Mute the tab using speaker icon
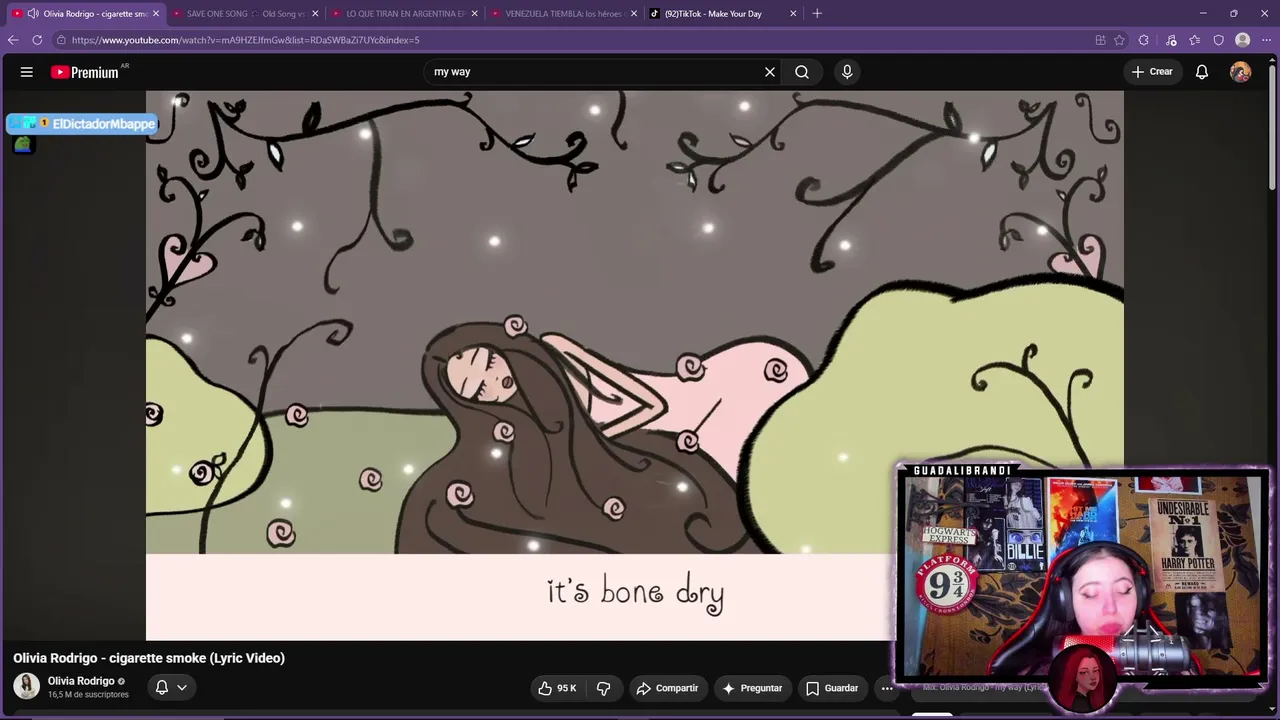Viewport: 1280px width, 720px height. tap(33, 14)
